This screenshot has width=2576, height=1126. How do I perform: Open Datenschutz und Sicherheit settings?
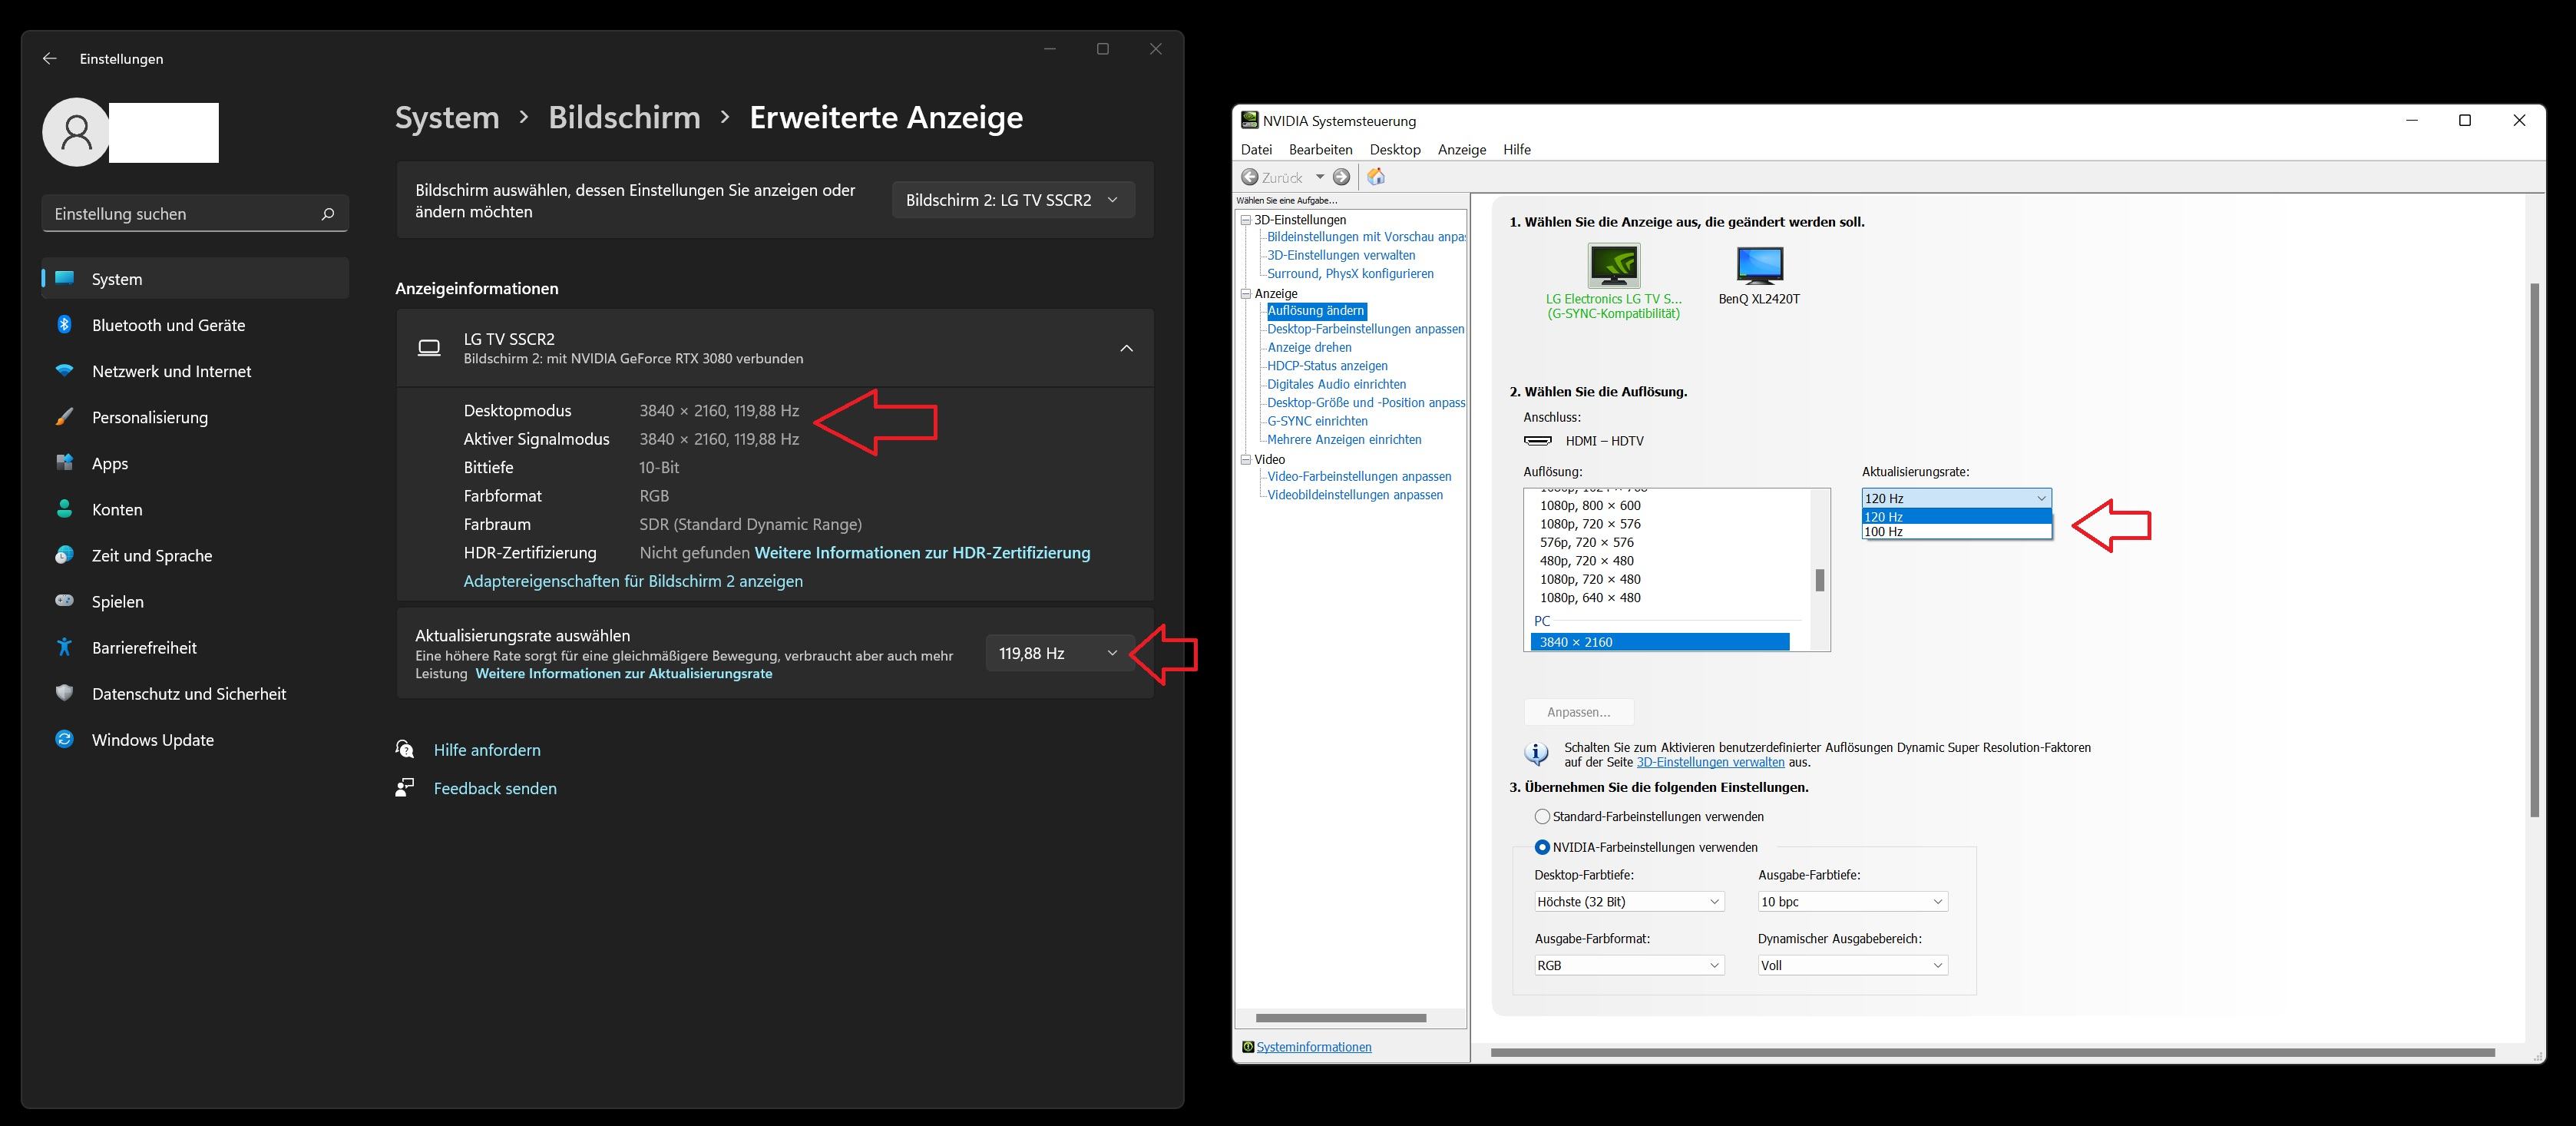[x=195, y=693]
